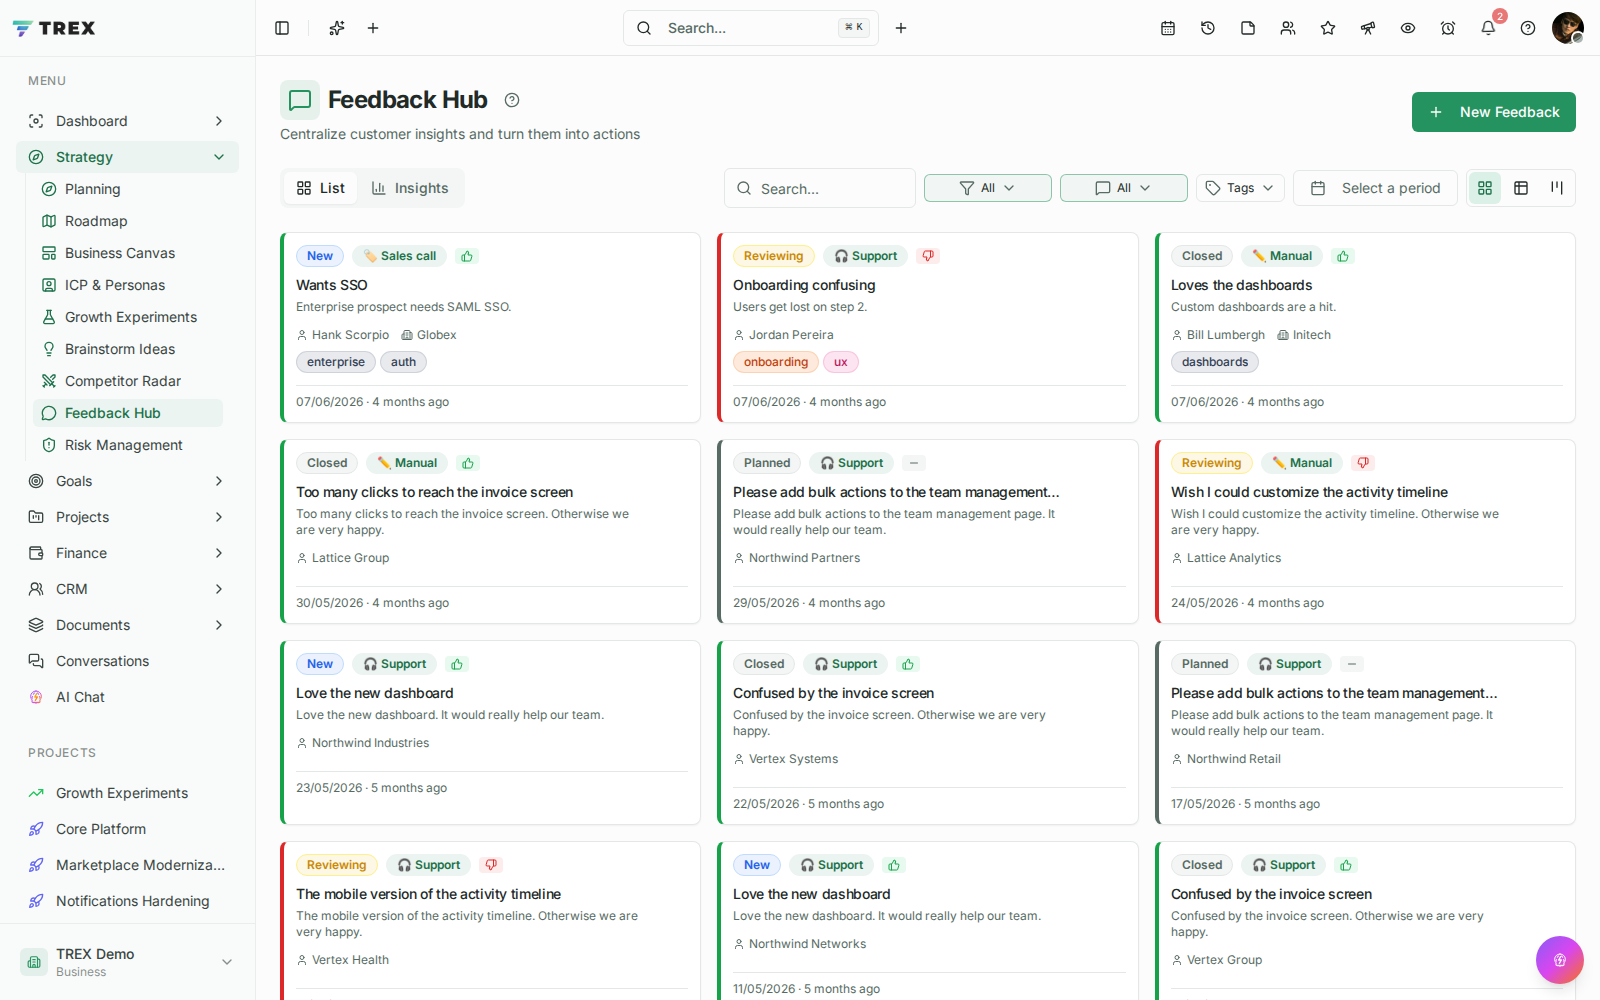Click the TREX logo
The image size is (1600, 1000).
pos(54,28)
